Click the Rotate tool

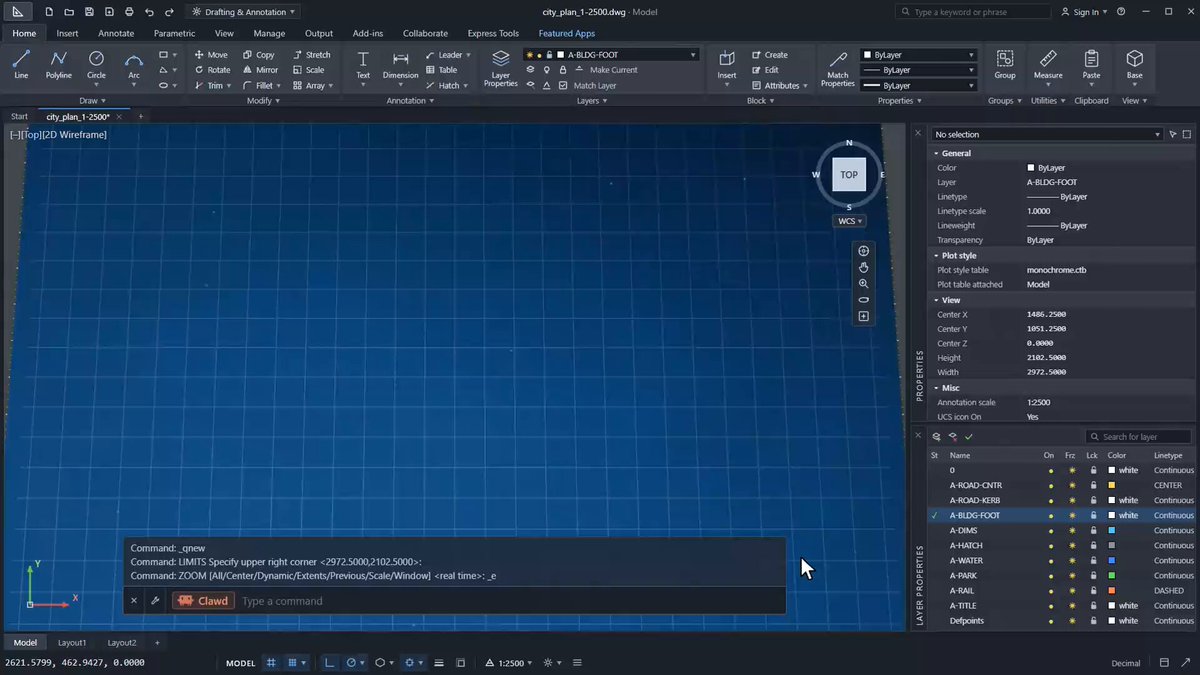tap(212, 70)
